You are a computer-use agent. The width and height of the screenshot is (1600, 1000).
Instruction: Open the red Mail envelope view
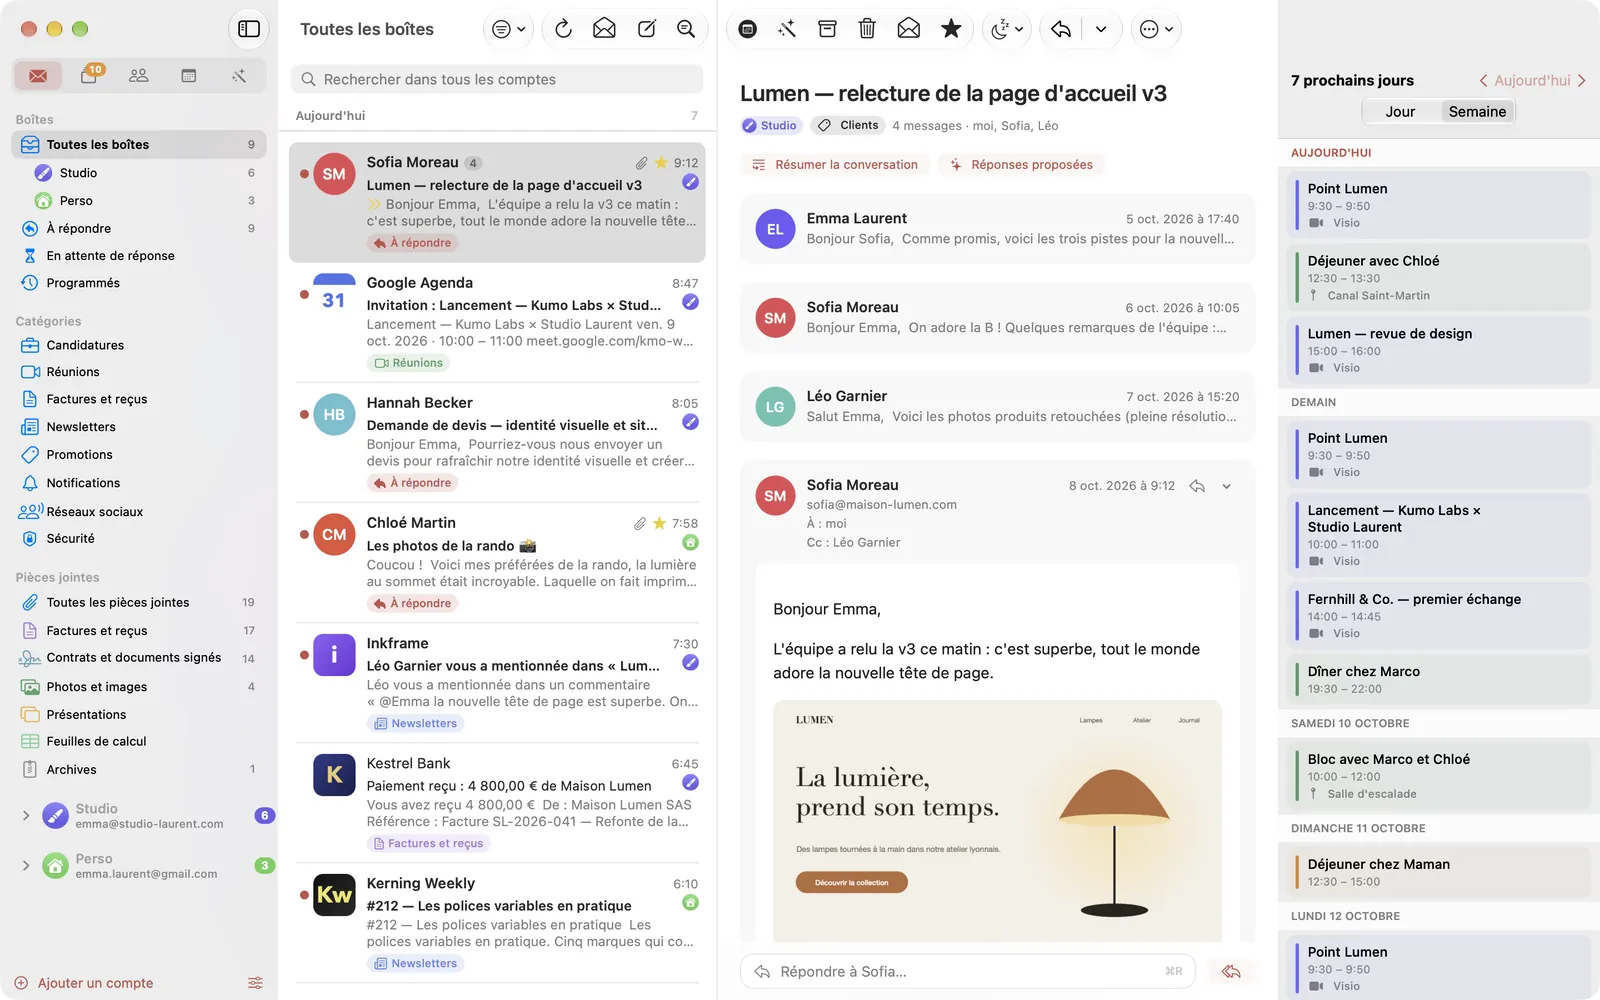pyautogui.click(x=38, y=76)
